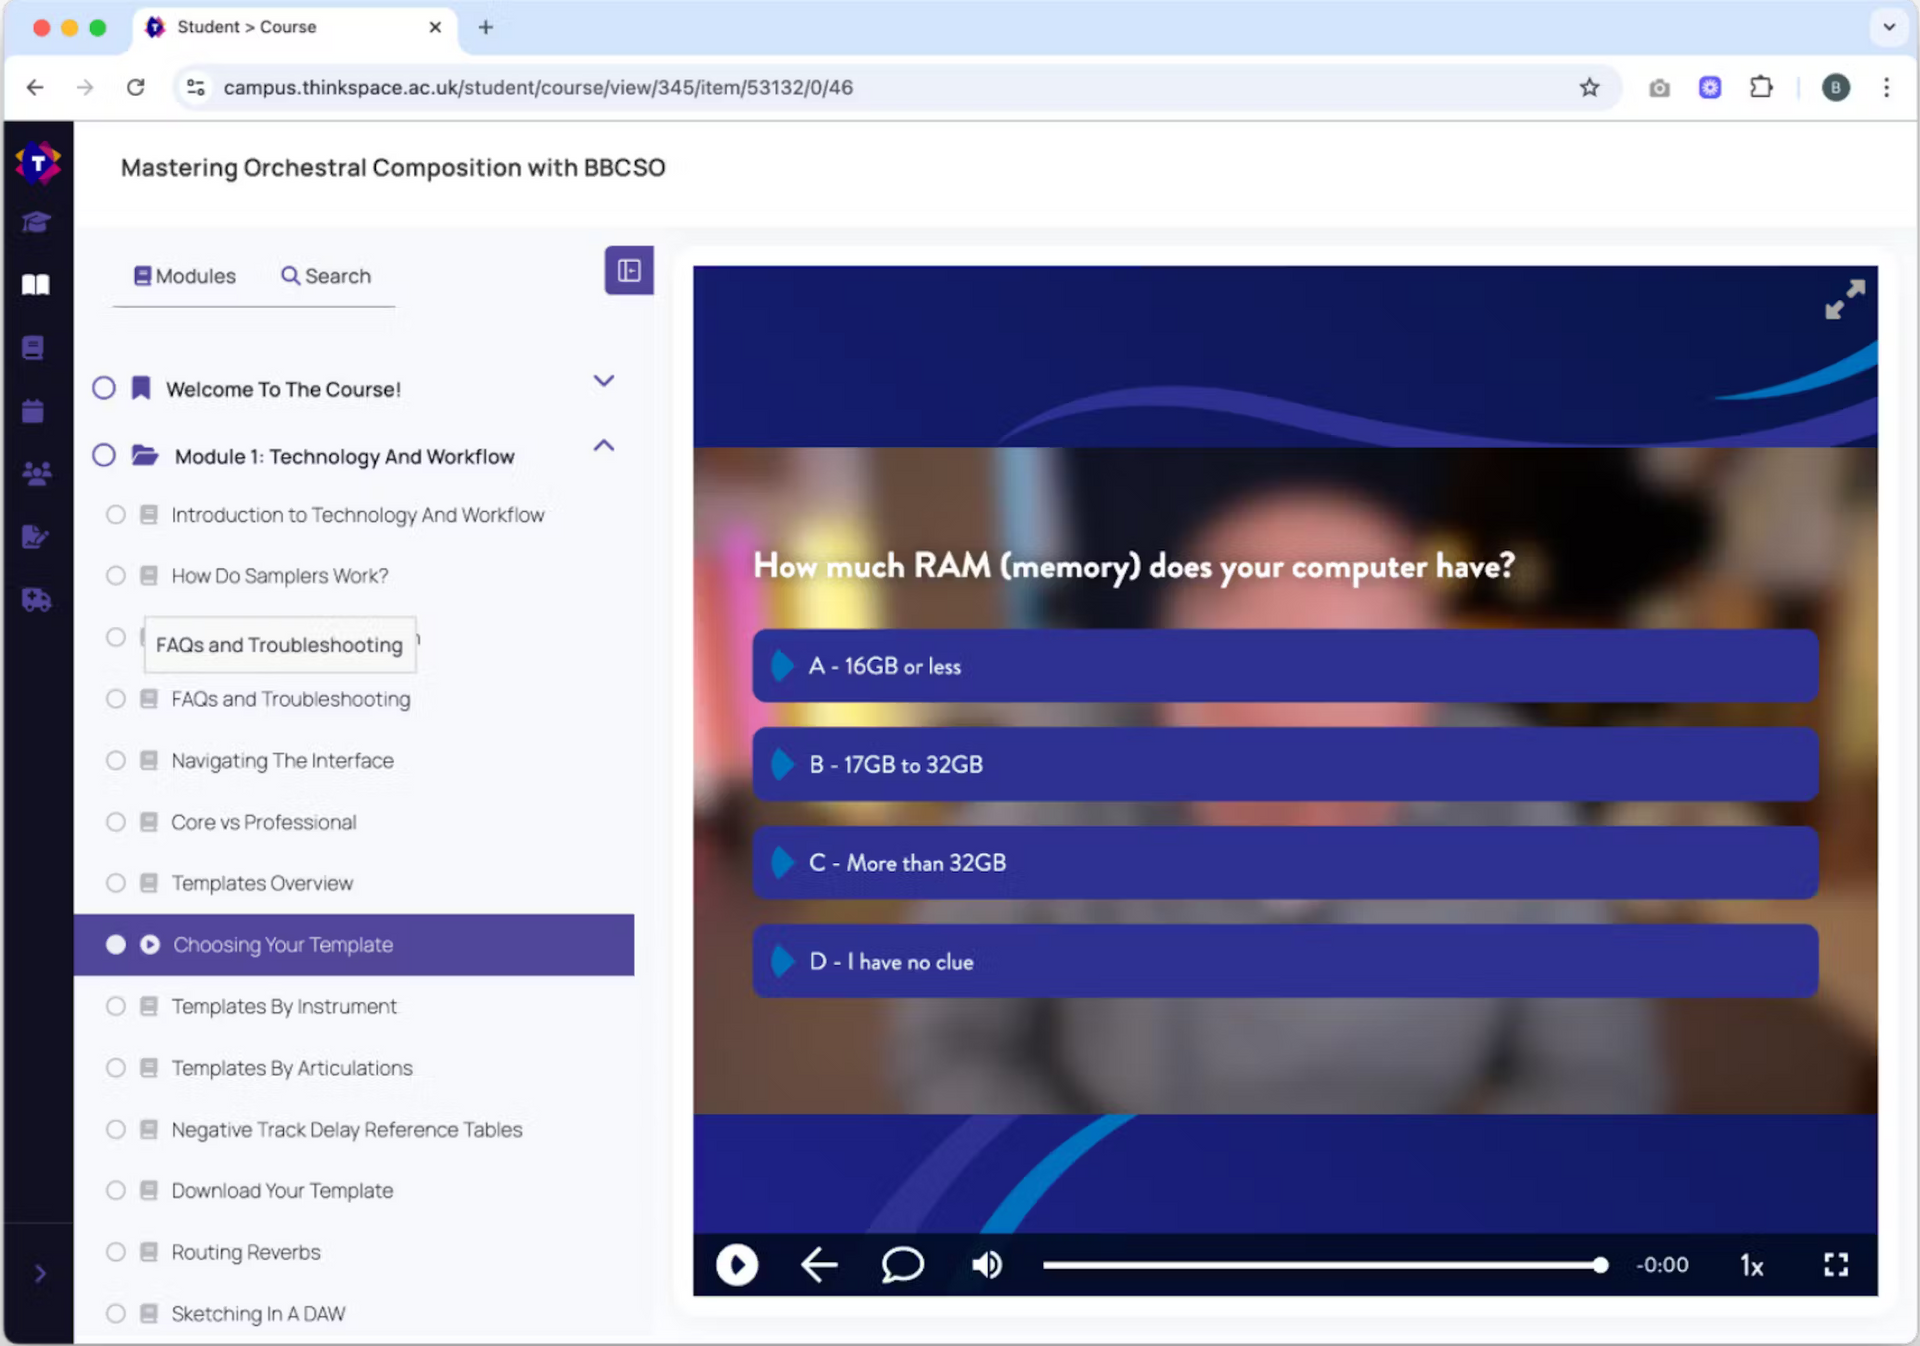
Task: Expand the Welcome To The Course section
Action: pyautogui.click(x=603, y=381)
